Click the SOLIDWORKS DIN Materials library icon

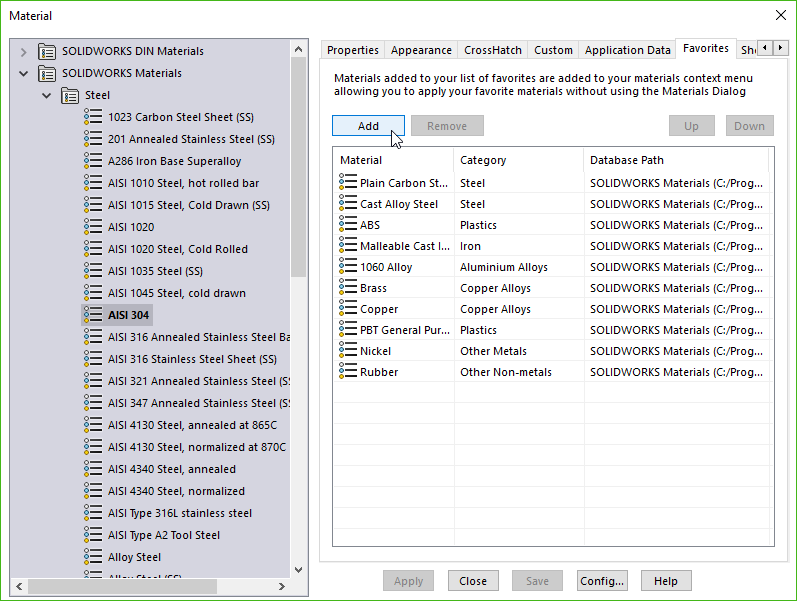pyautogui.click(x=47, y=51)
